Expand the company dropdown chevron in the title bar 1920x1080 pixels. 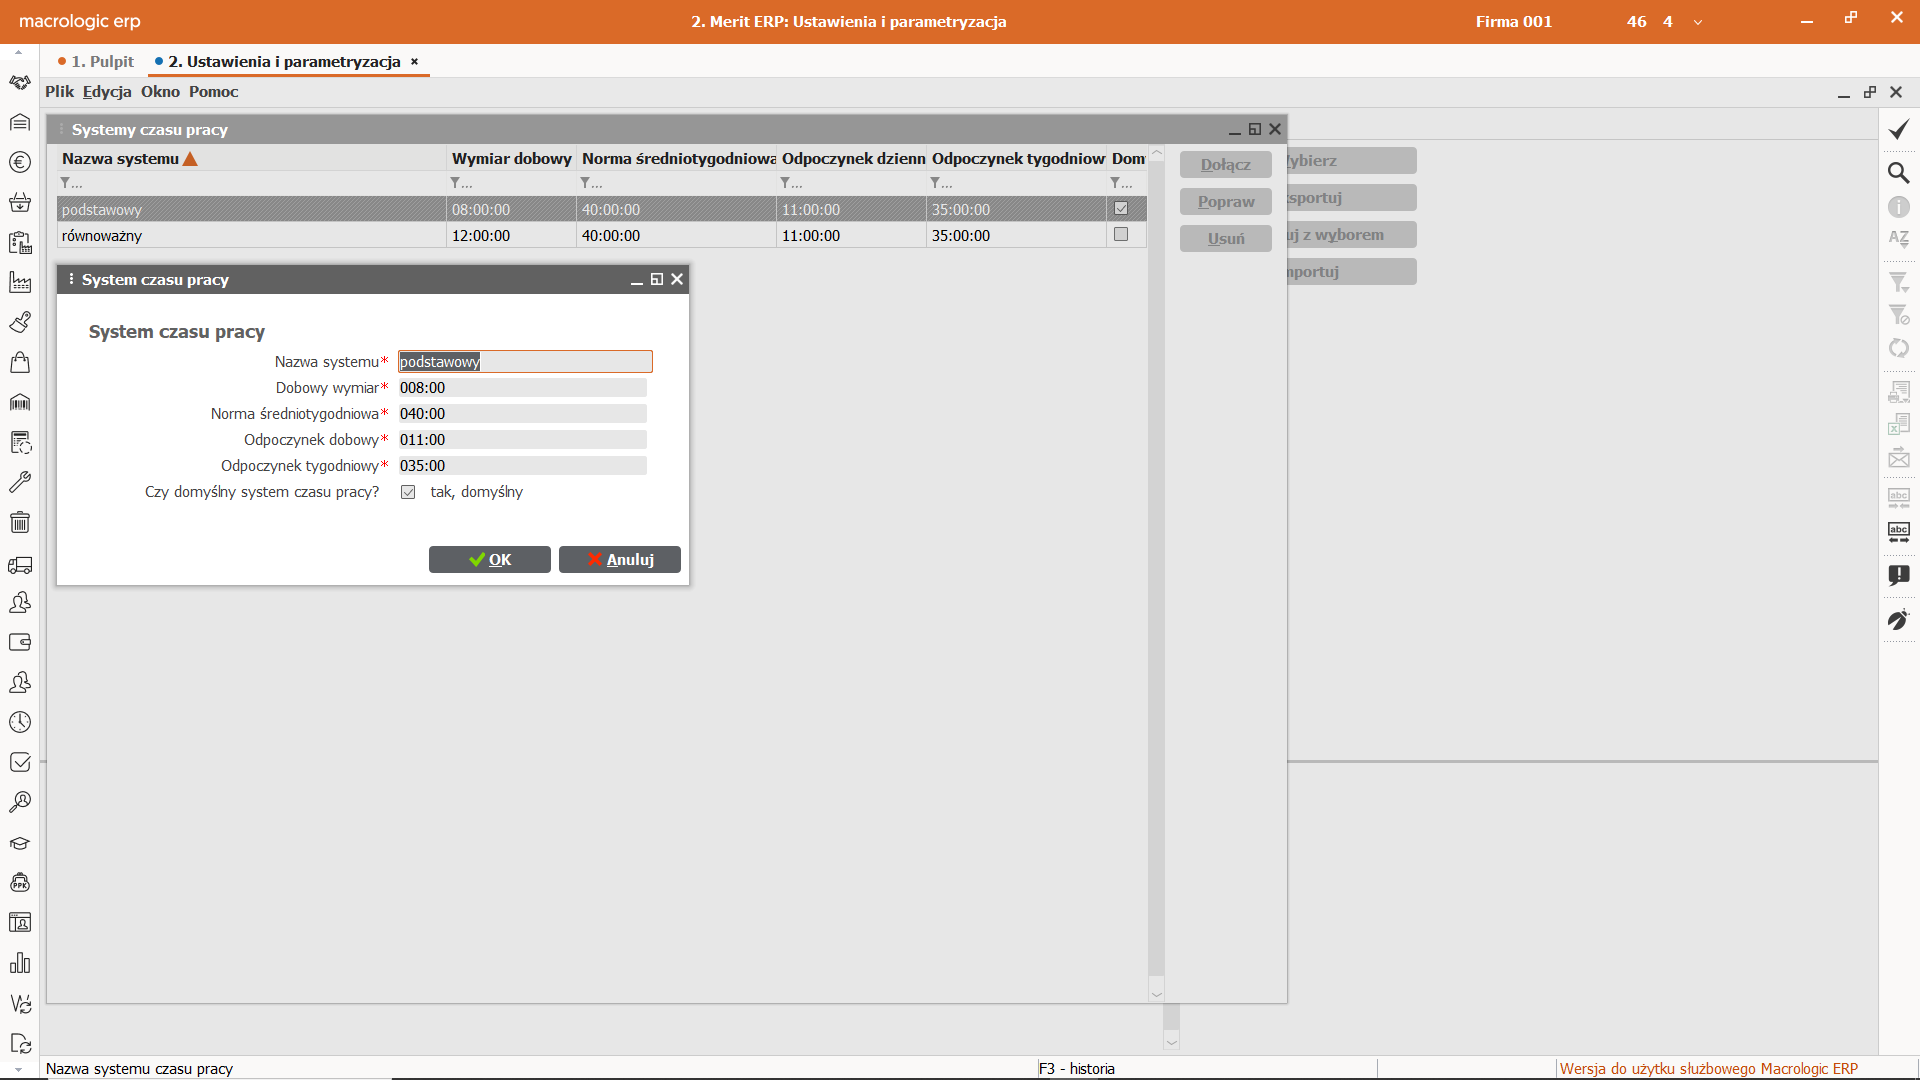(1698, 22)
